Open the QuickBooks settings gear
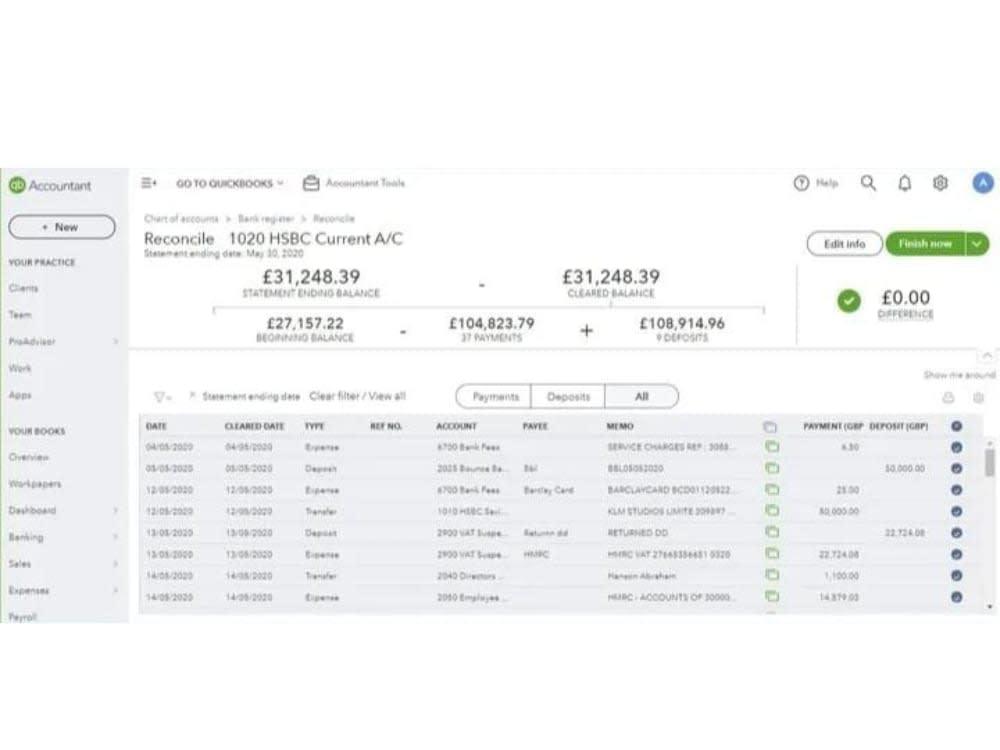Image resolution: width=1000 pixels, height=750 pixels. pyautogui.click(x=939, y=183)
